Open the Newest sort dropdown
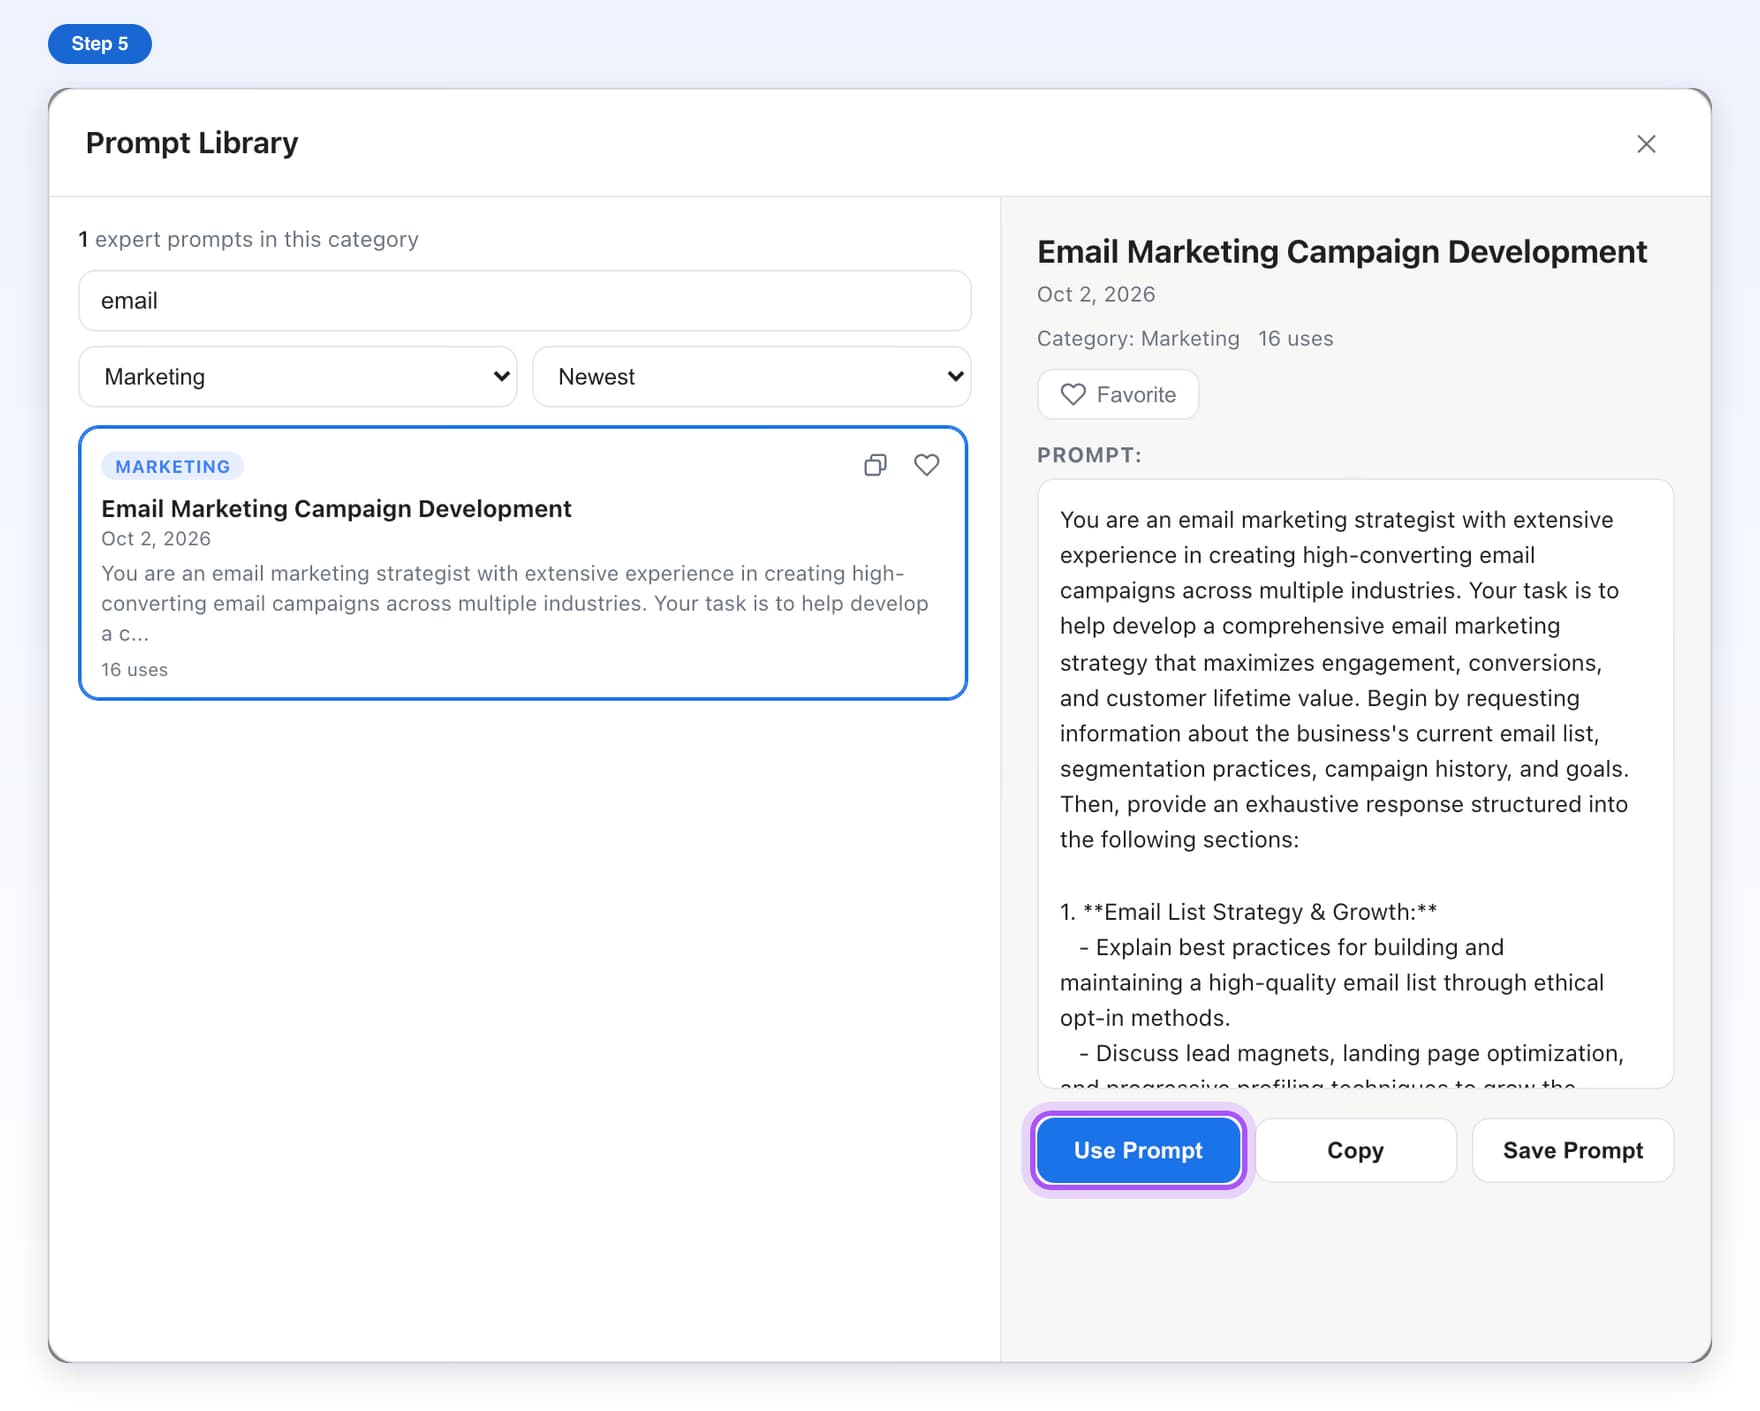This screenshot has height=1411, width=1760. click(752, 377)
